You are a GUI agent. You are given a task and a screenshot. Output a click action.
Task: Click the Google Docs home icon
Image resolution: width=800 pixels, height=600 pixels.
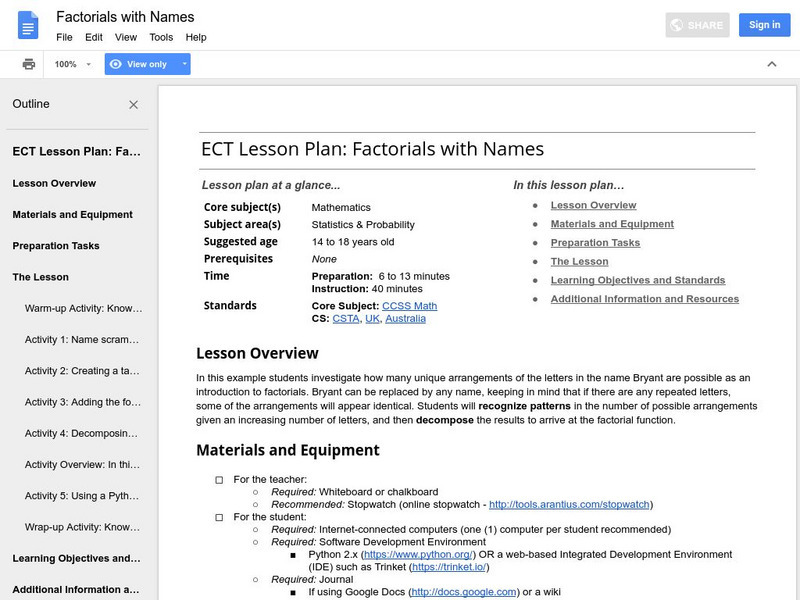(x=28, y=25)
